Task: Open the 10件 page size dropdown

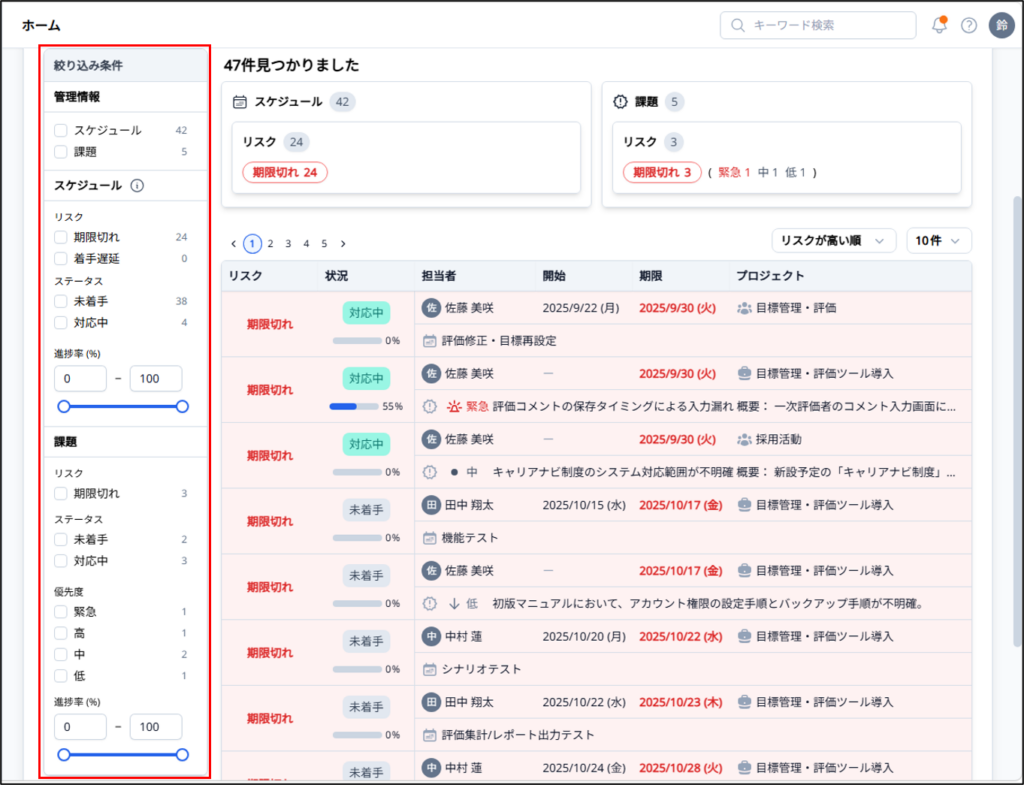Action: point(938,241)
